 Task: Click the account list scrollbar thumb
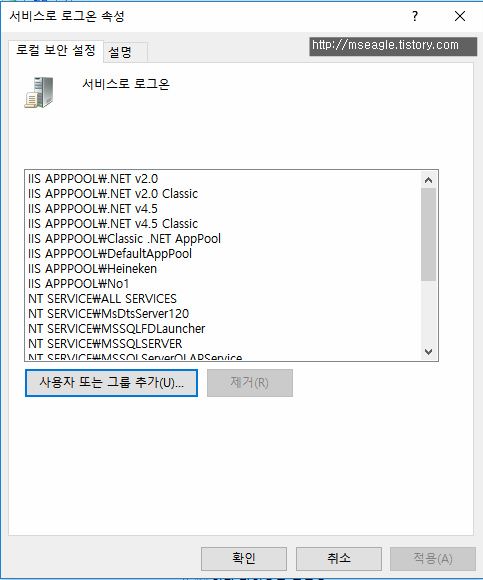[428, 235]
